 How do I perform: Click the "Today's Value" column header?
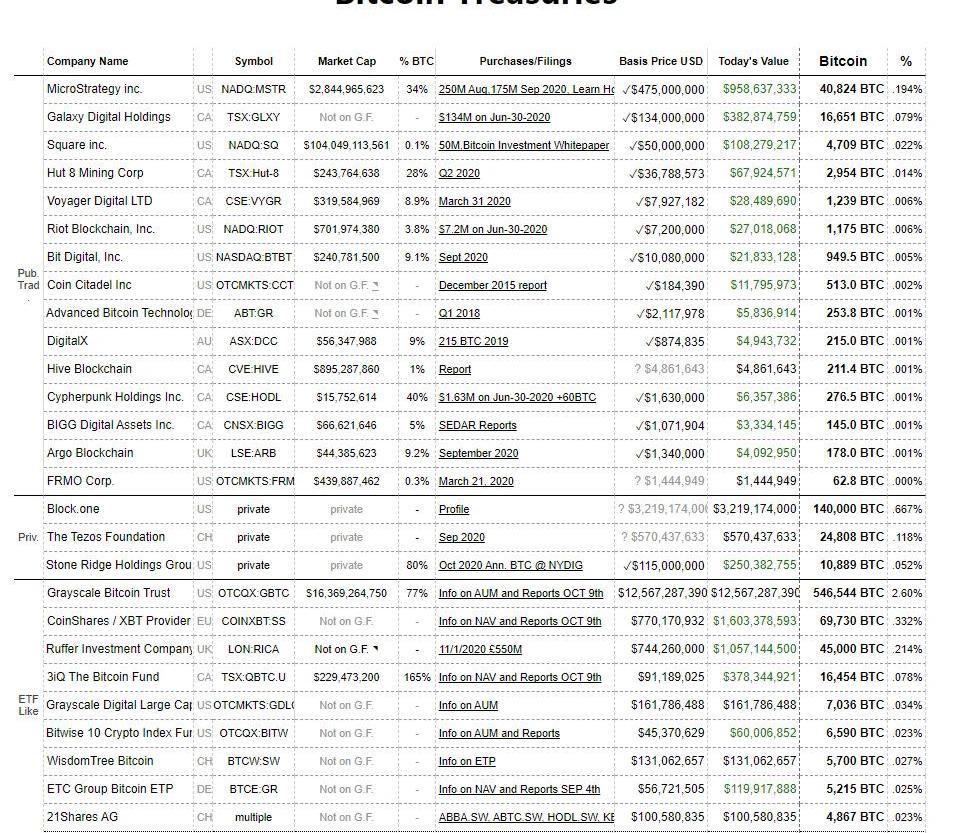754,61
